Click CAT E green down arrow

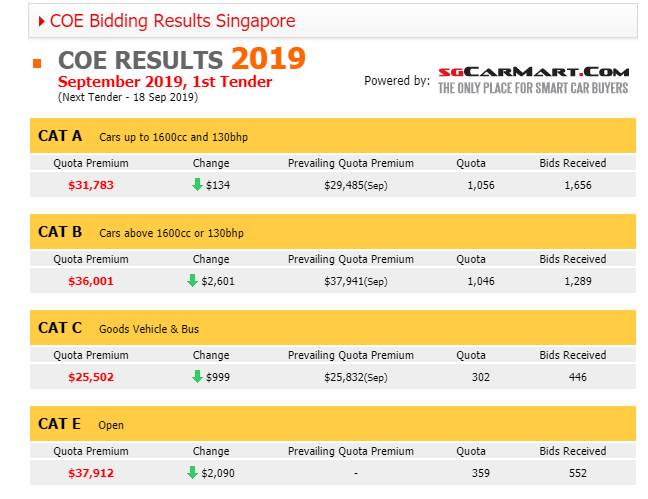(193, 473)
